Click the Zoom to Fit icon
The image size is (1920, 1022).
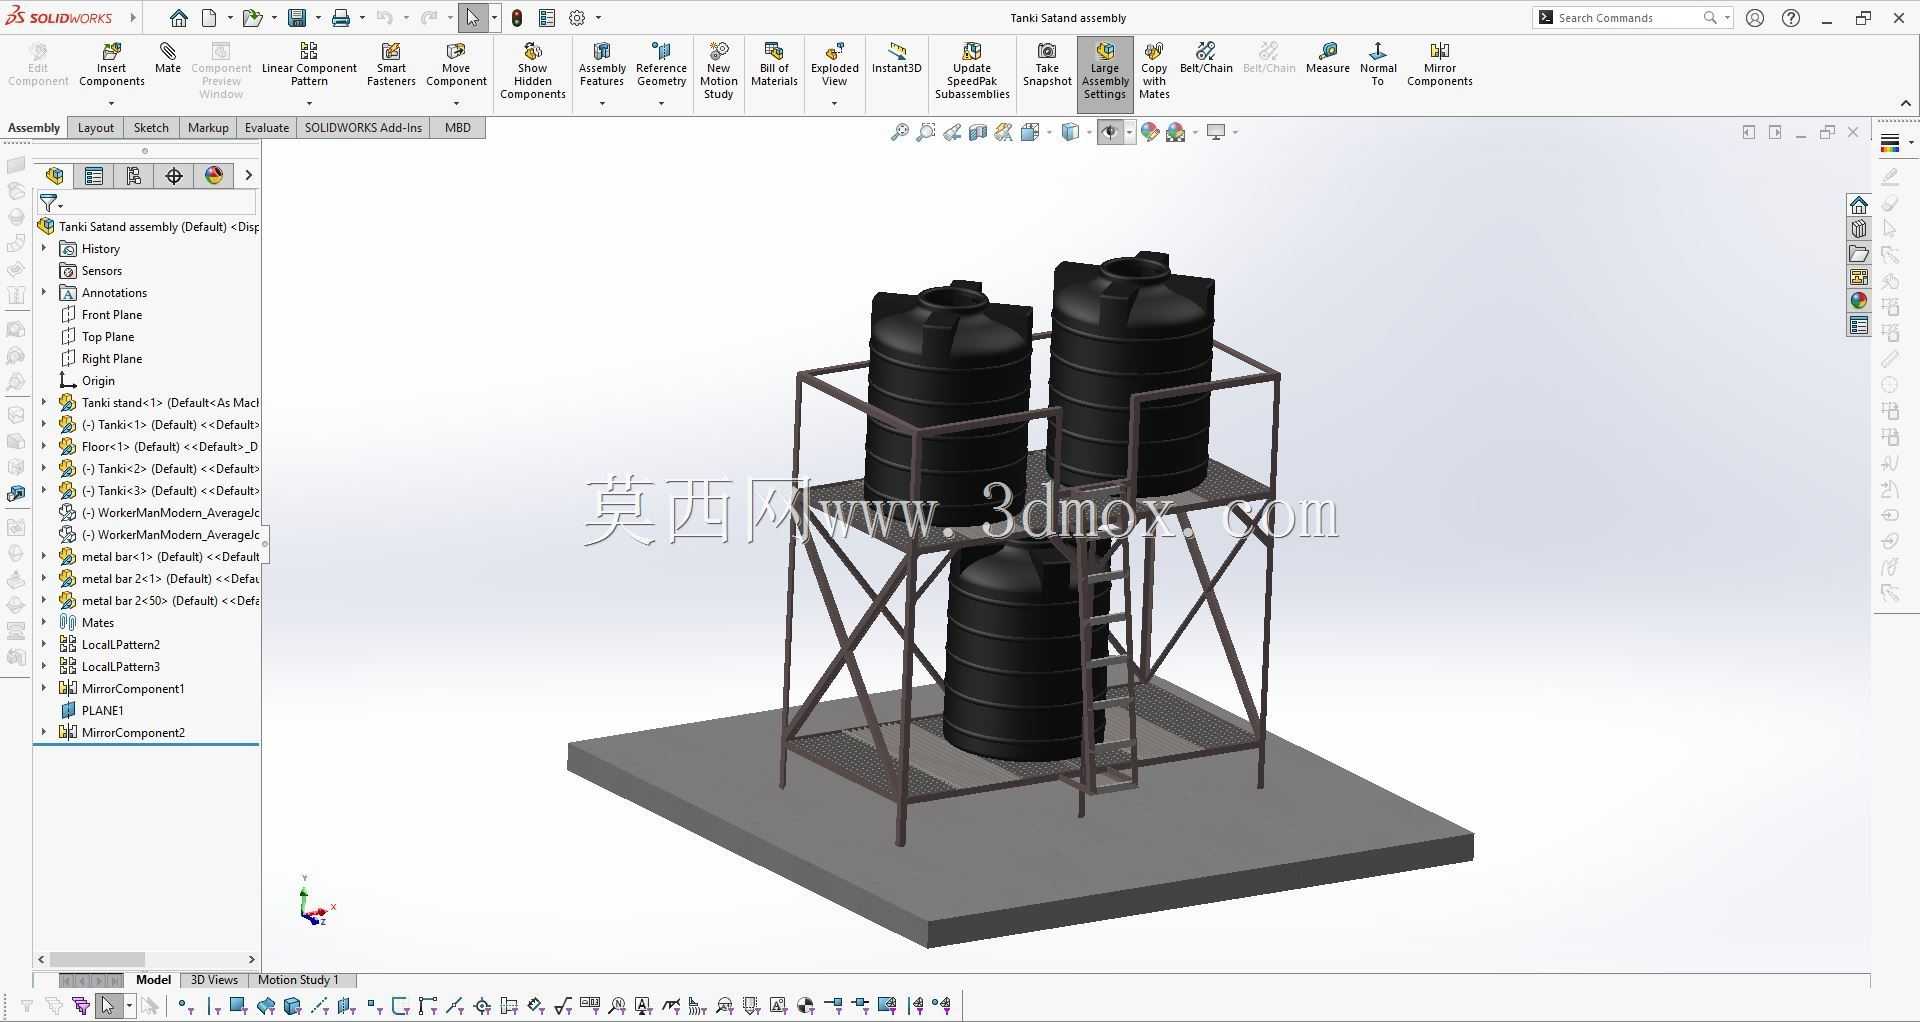pos(900,132)
